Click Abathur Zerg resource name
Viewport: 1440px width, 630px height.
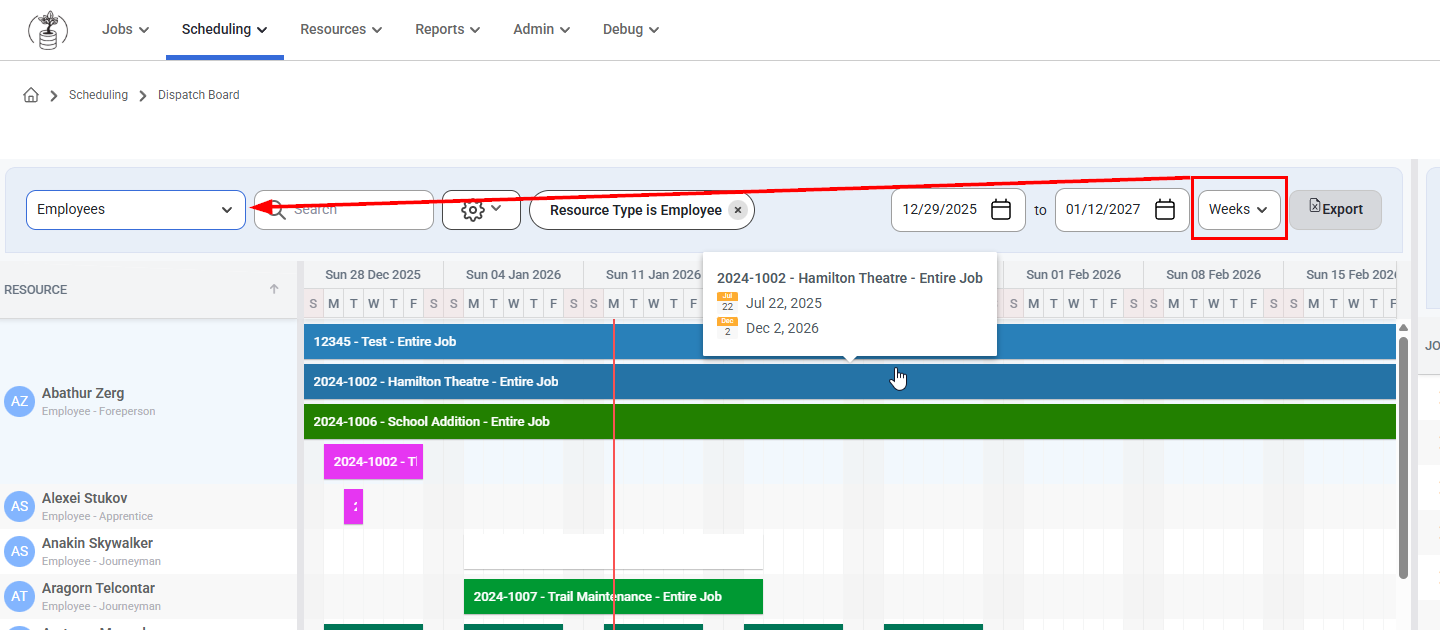[x=83, y=393]
